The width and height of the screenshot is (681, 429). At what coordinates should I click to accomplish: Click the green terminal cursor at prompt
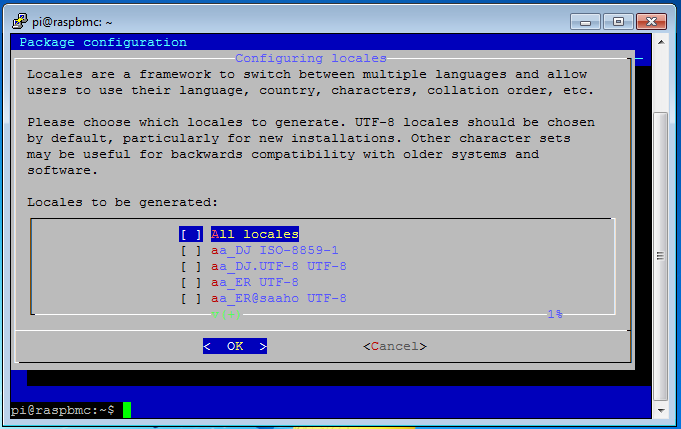click(x=127, y=410)
